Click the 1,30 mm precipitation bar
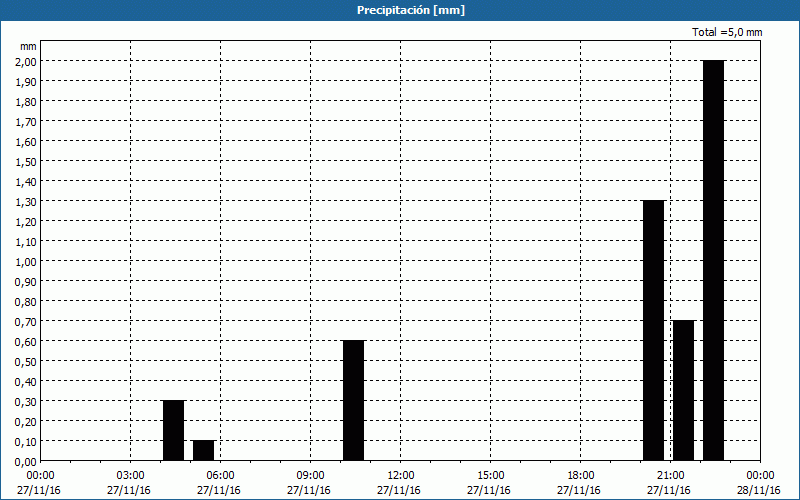The height and width of the screenshot is (500, 800). point(654,331)
